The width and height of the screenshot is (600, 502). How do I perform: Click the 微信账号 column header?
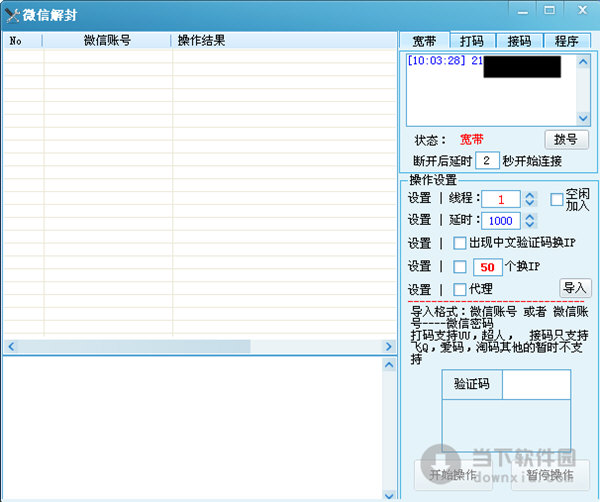coord(107,41)
